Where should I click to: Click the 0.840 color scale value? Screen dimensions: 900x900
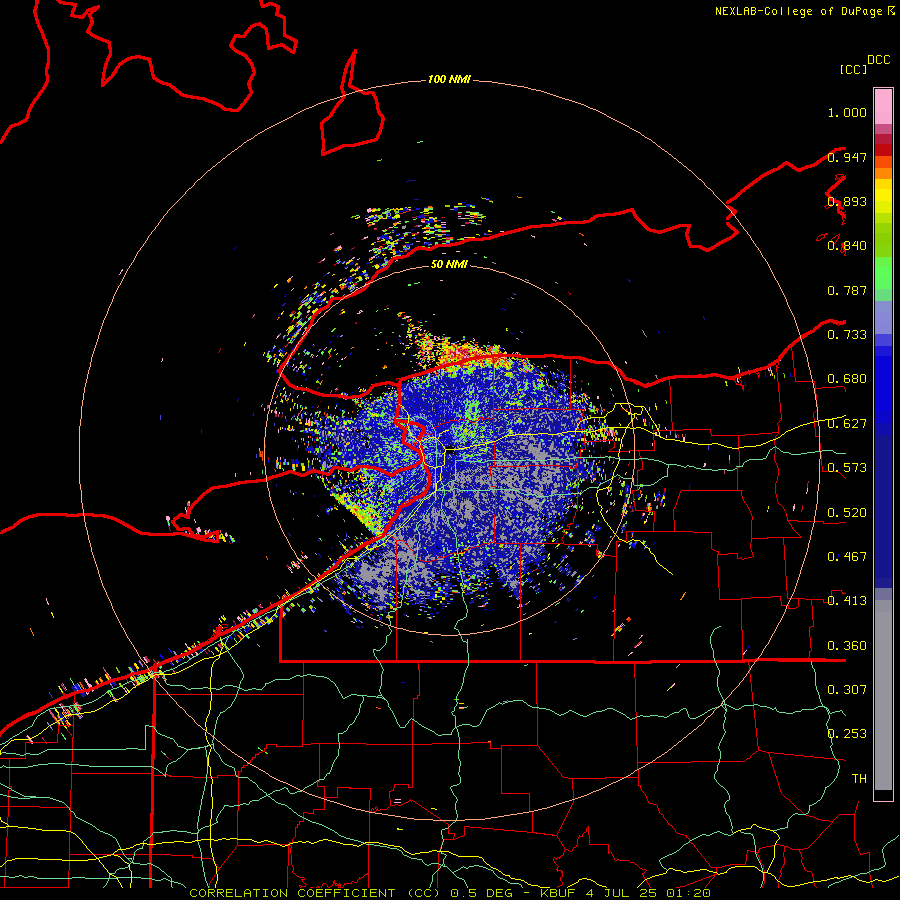click(847, 246)
